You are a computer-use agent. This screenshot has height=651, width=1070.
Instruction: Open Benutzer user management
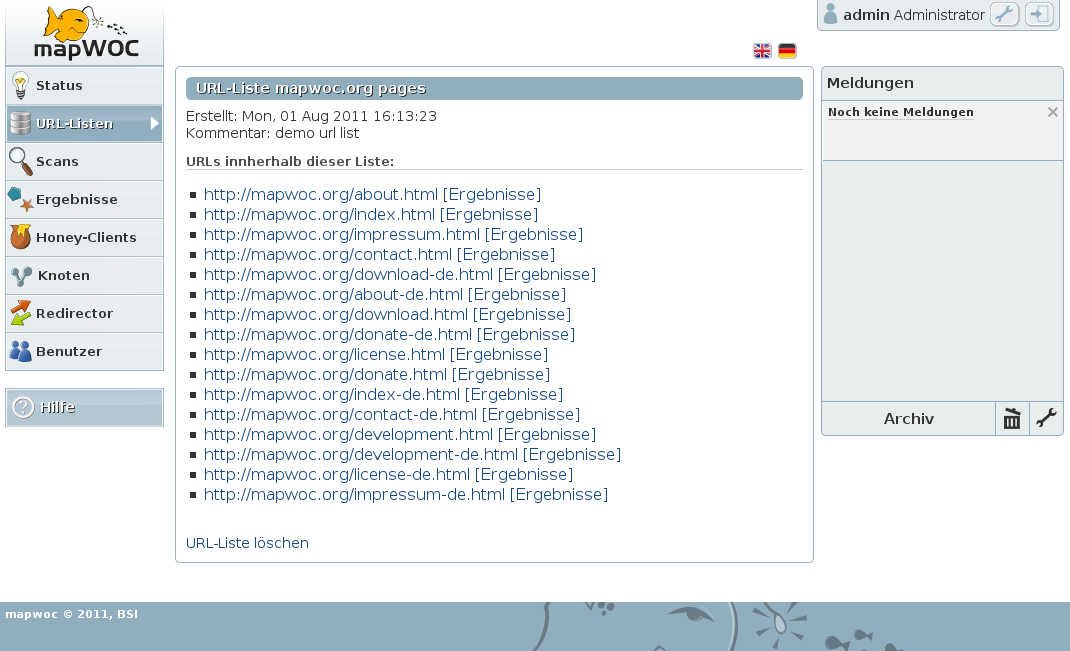pyautogui.click(x=84, y=352)
